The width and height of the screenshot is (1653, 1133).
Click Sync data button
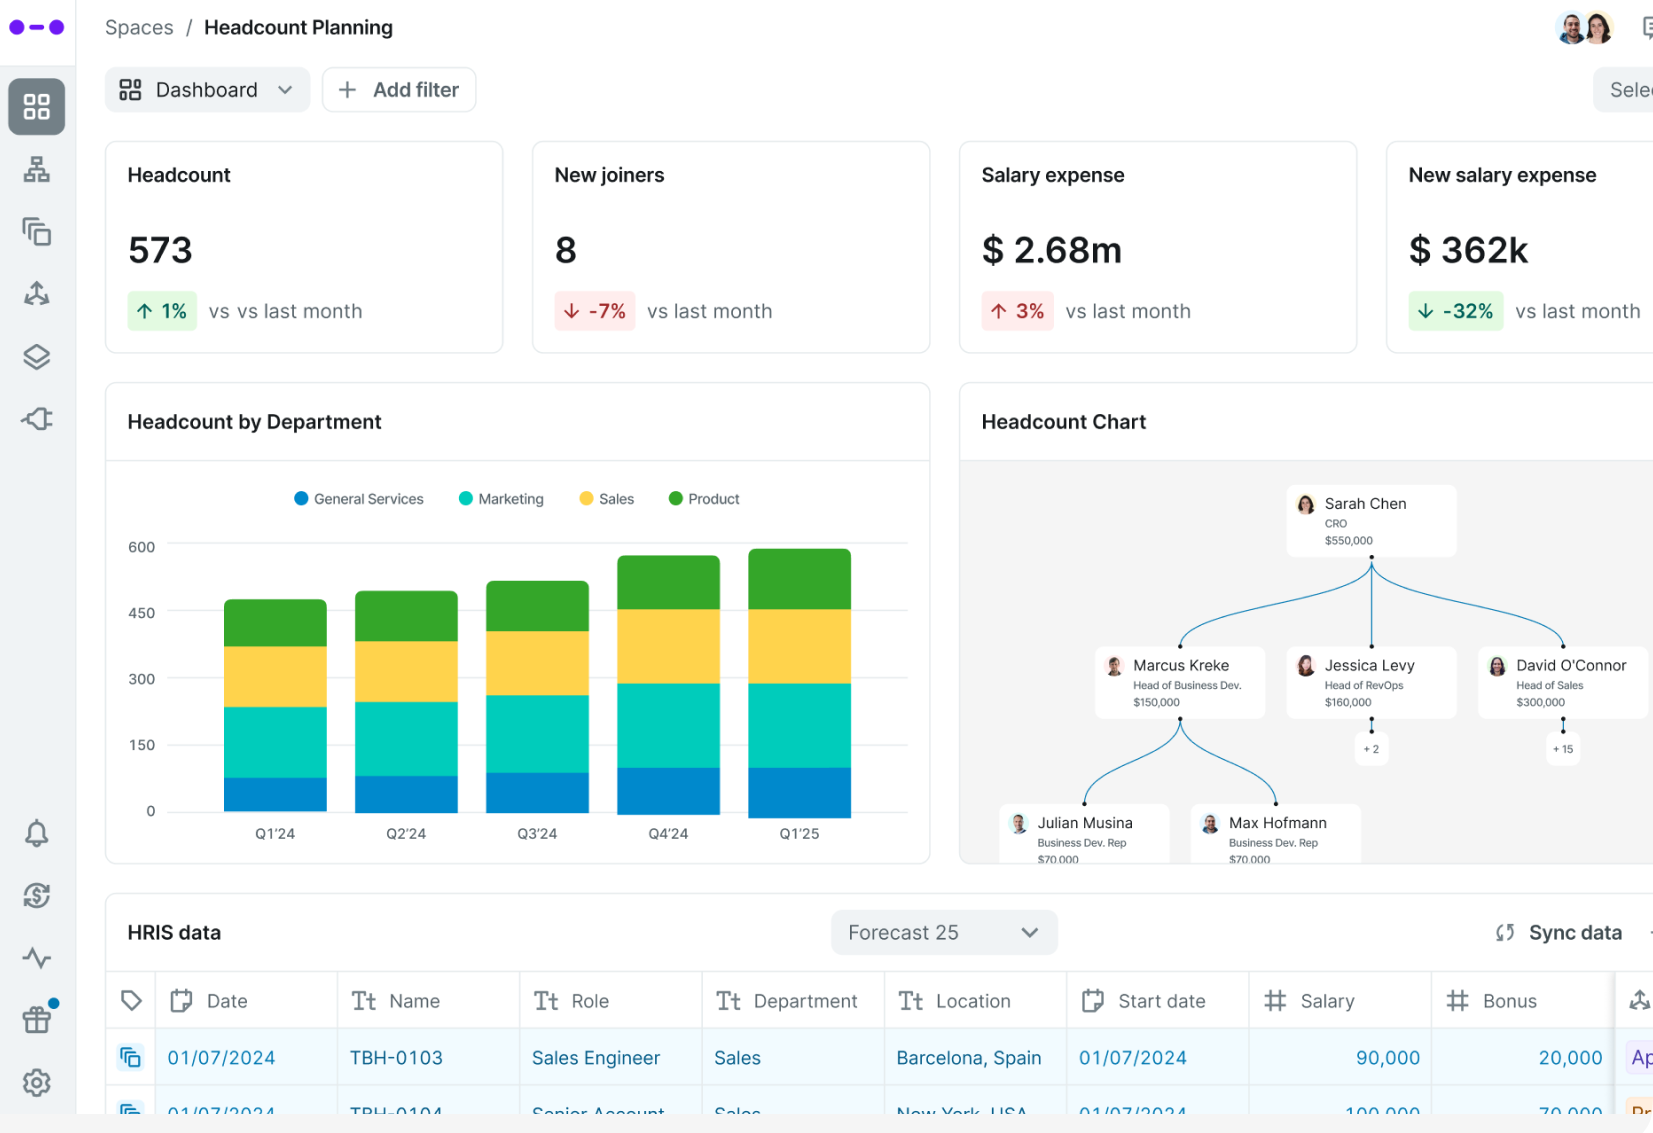pos(1559,933)
